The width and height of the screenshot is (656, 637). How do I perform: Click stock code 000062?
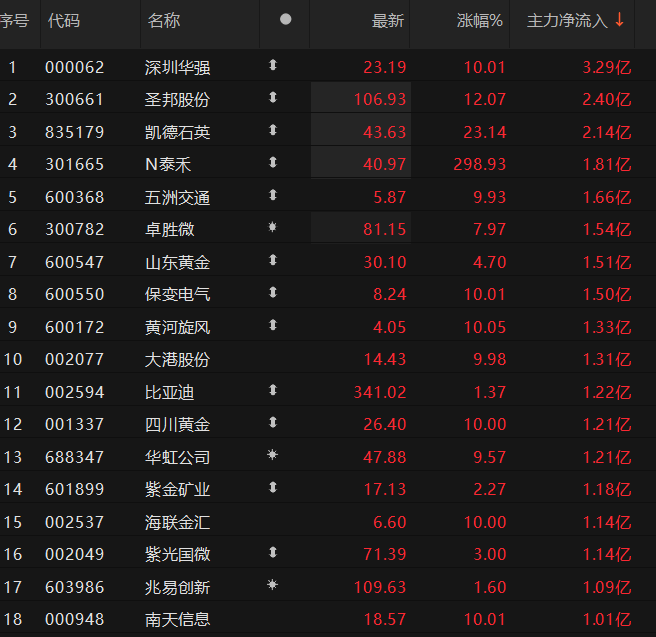pos(74,67)
